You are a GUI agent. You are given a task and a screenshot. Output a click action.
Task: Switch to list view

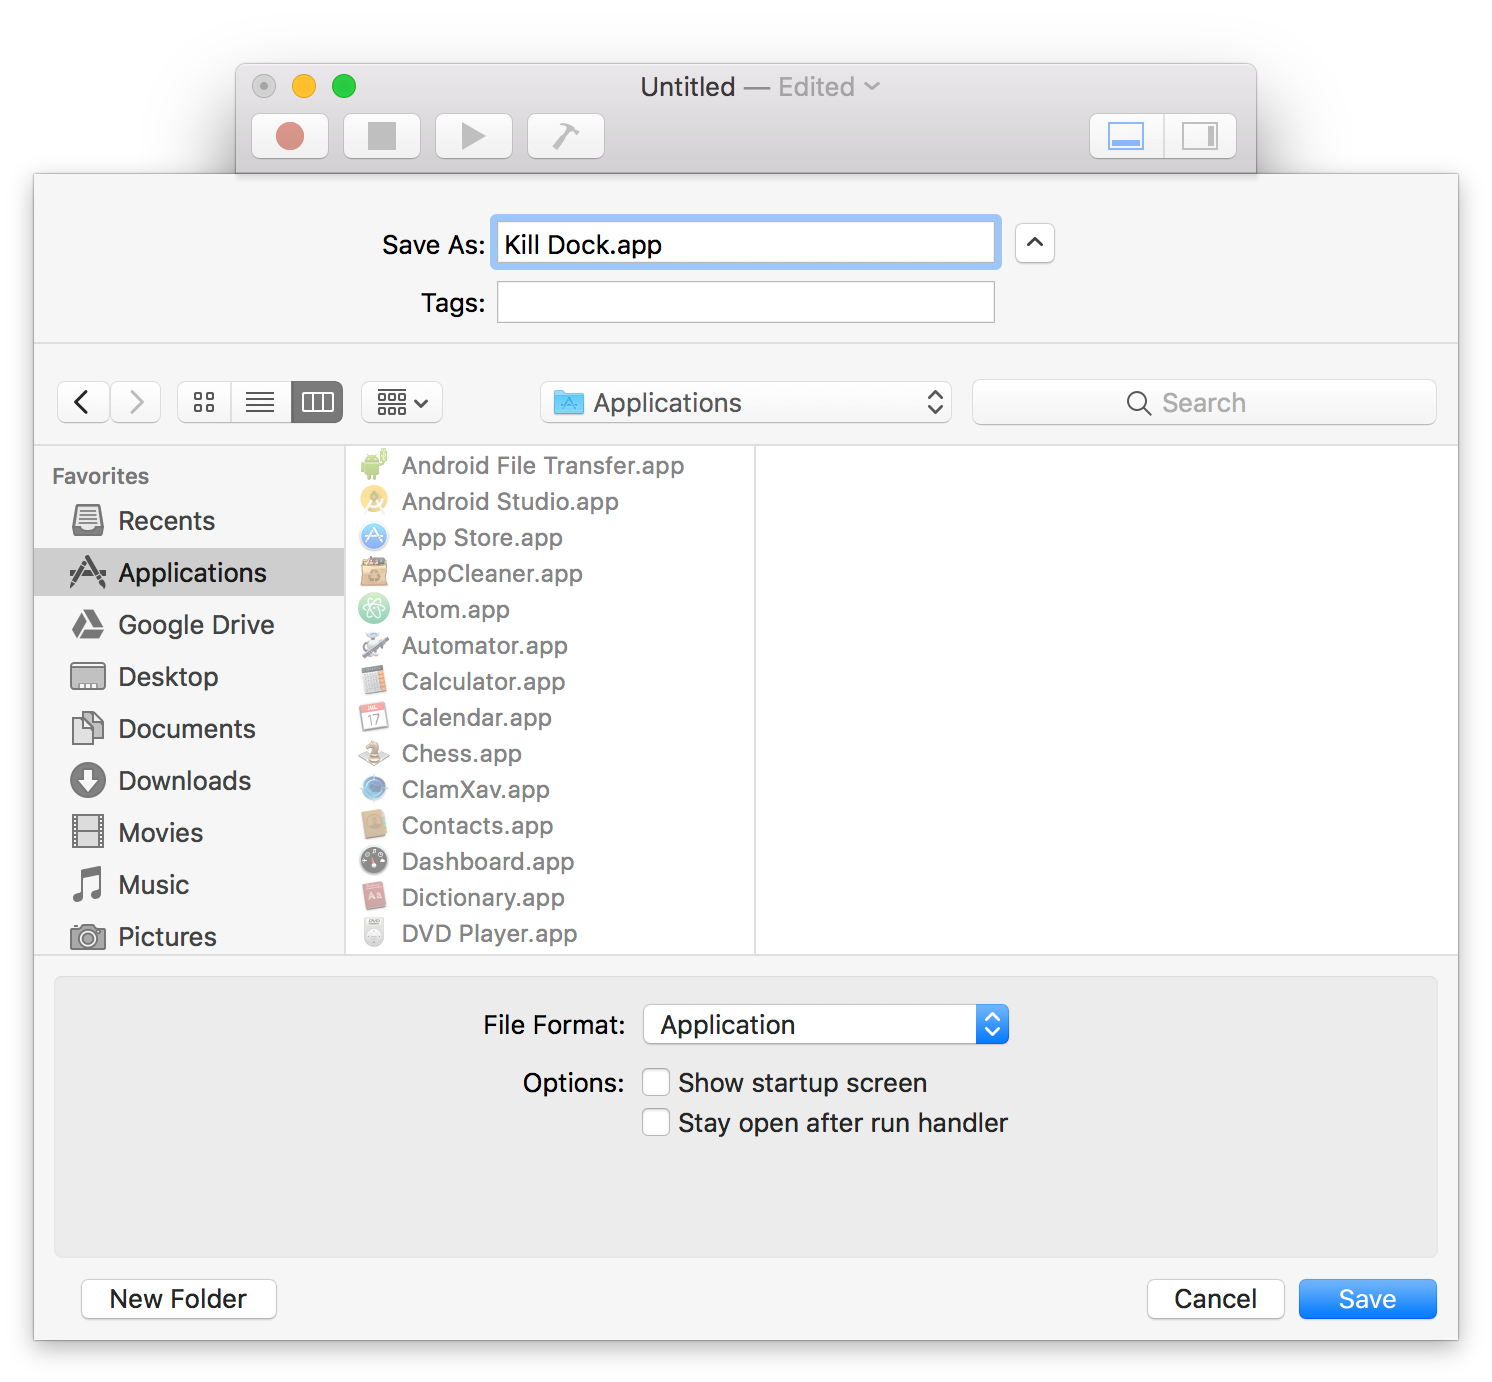pos(260,402)
